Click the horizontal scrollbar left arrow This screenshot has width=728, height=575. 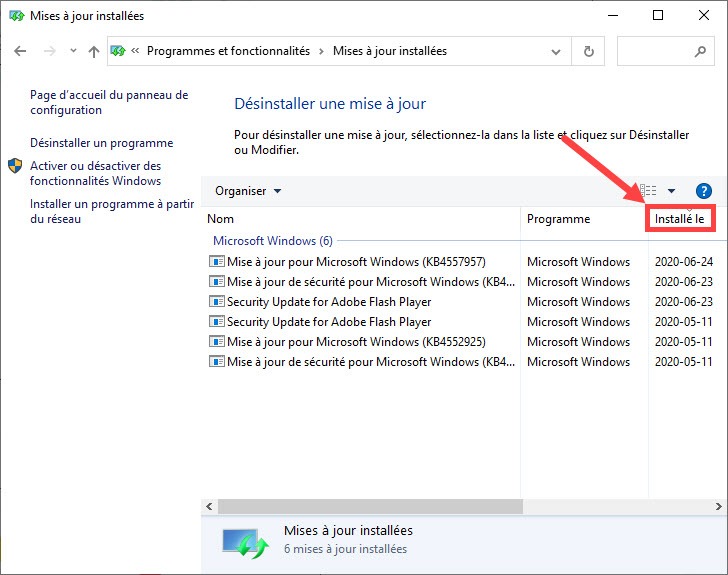click(x=209, y=506)
